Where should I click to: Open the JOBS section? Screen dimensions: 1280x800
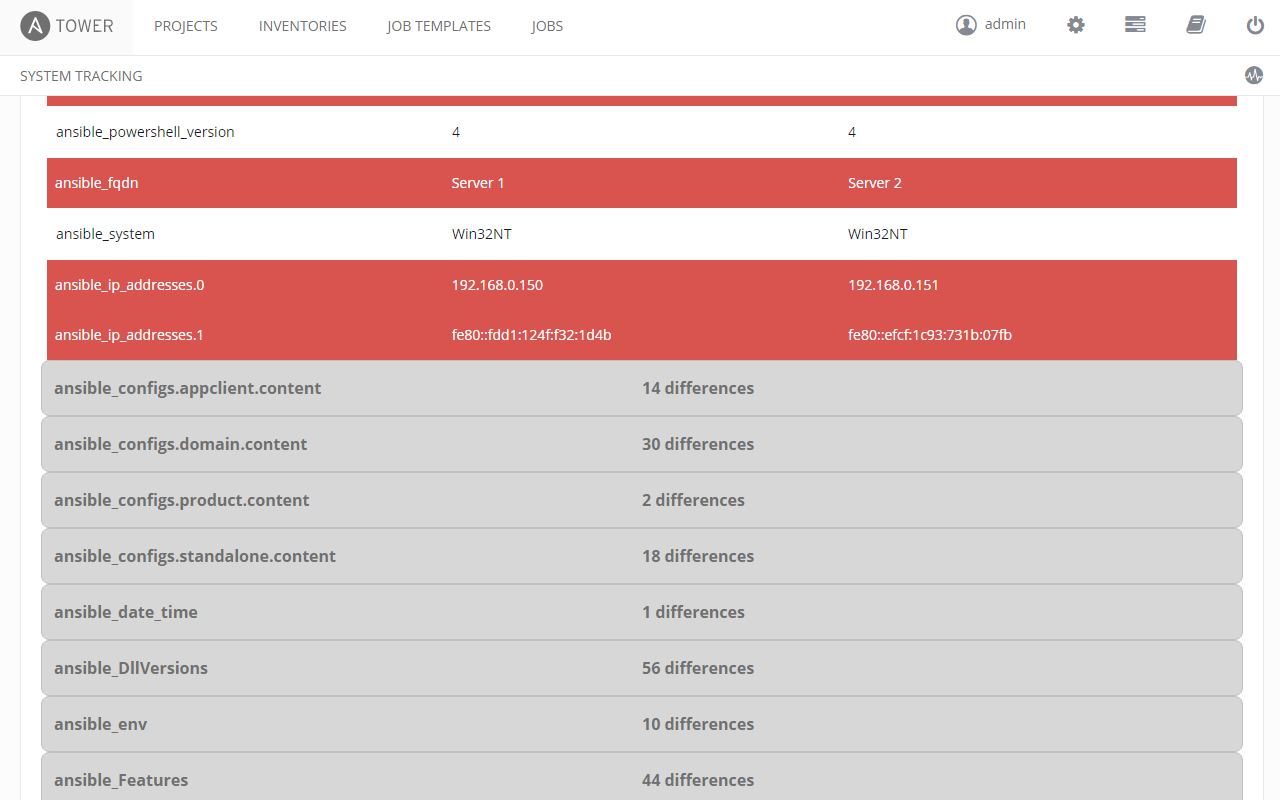[x=547, y=26]
